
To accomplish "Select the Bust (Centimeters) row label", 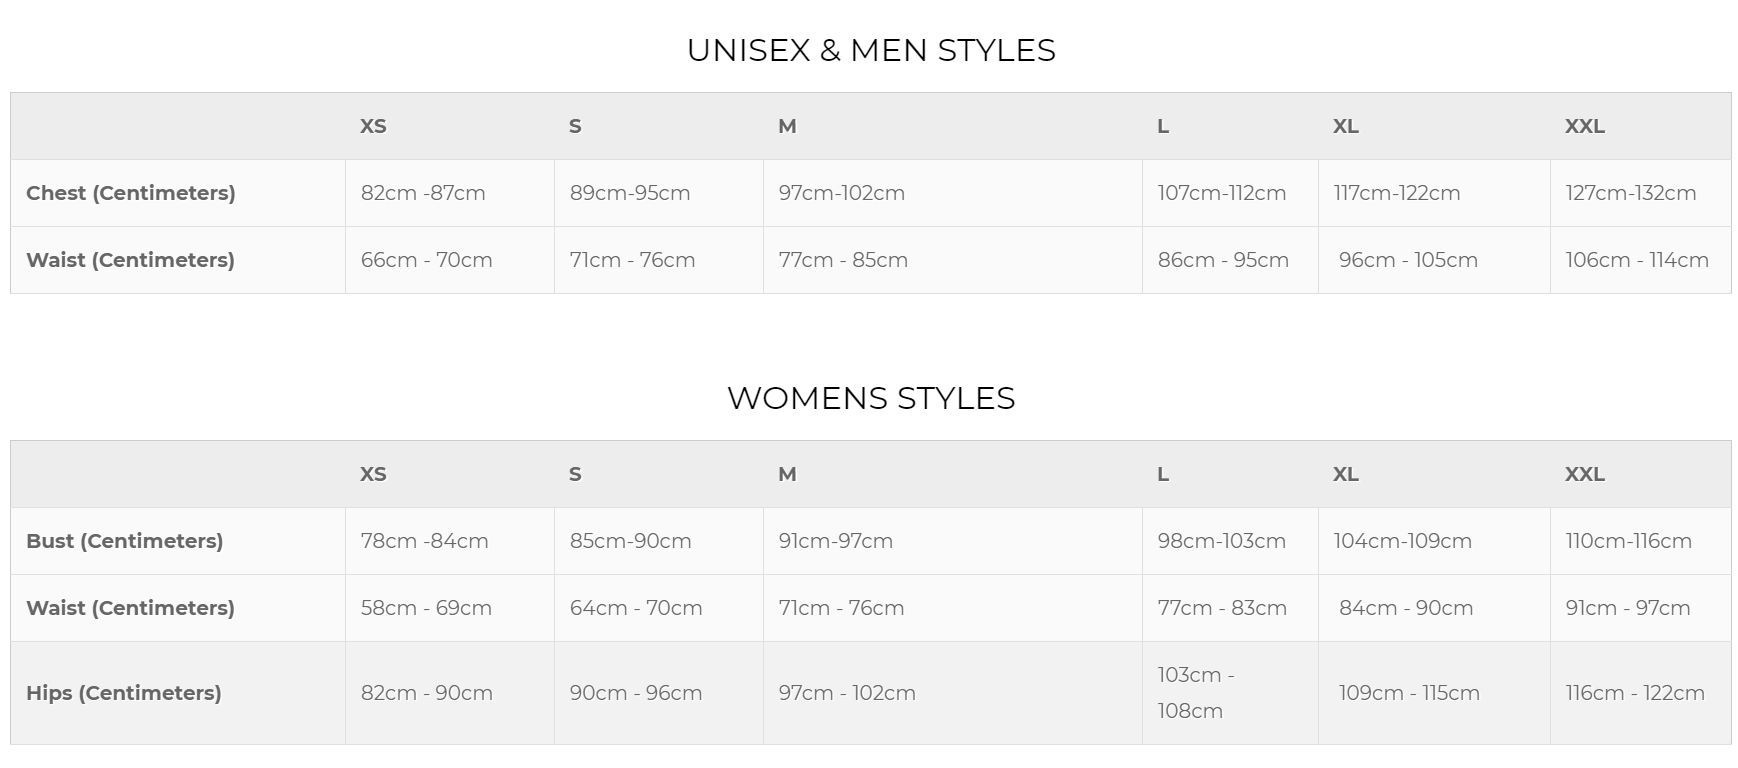I will point(125,541).
